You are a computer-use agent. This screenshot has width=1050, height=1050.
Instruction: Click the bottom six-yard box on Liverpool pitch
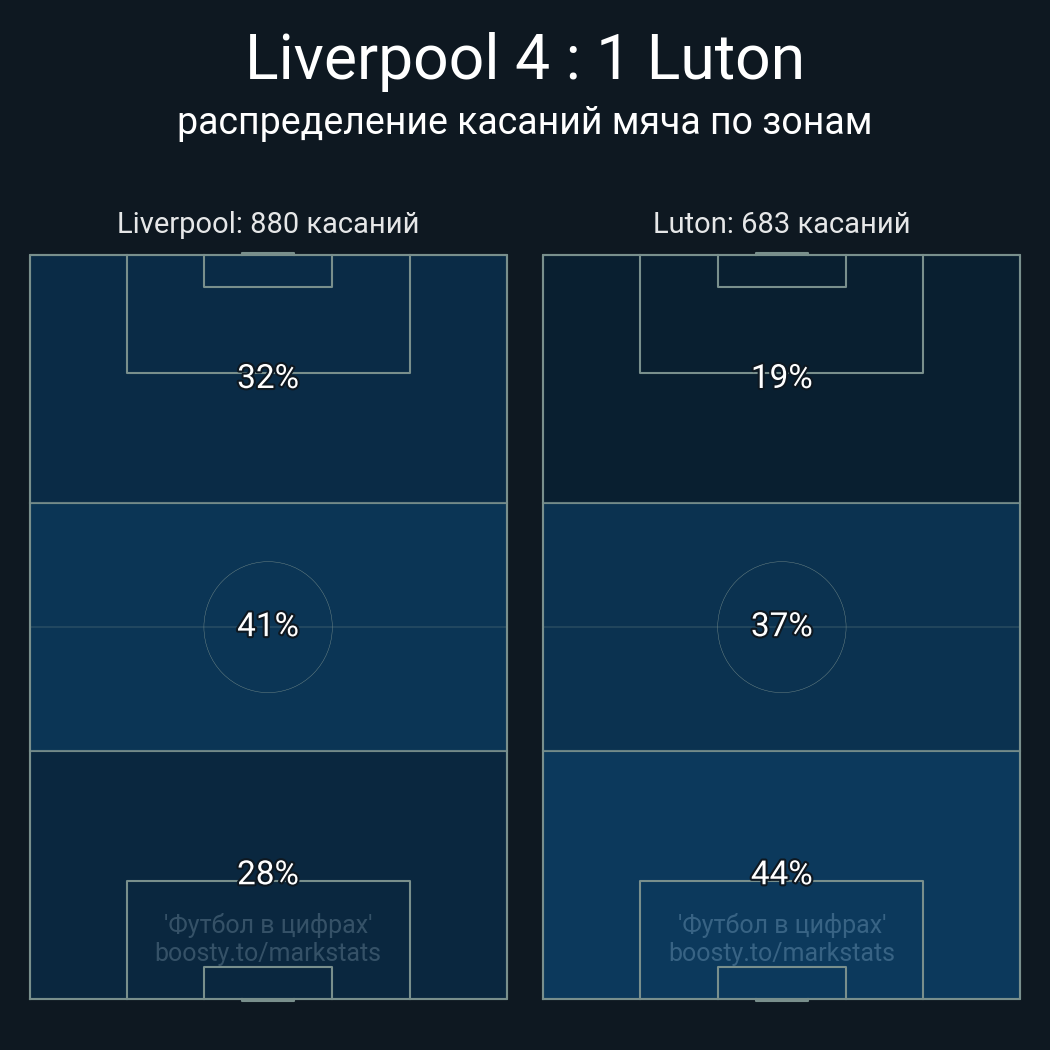coord(268,982)
